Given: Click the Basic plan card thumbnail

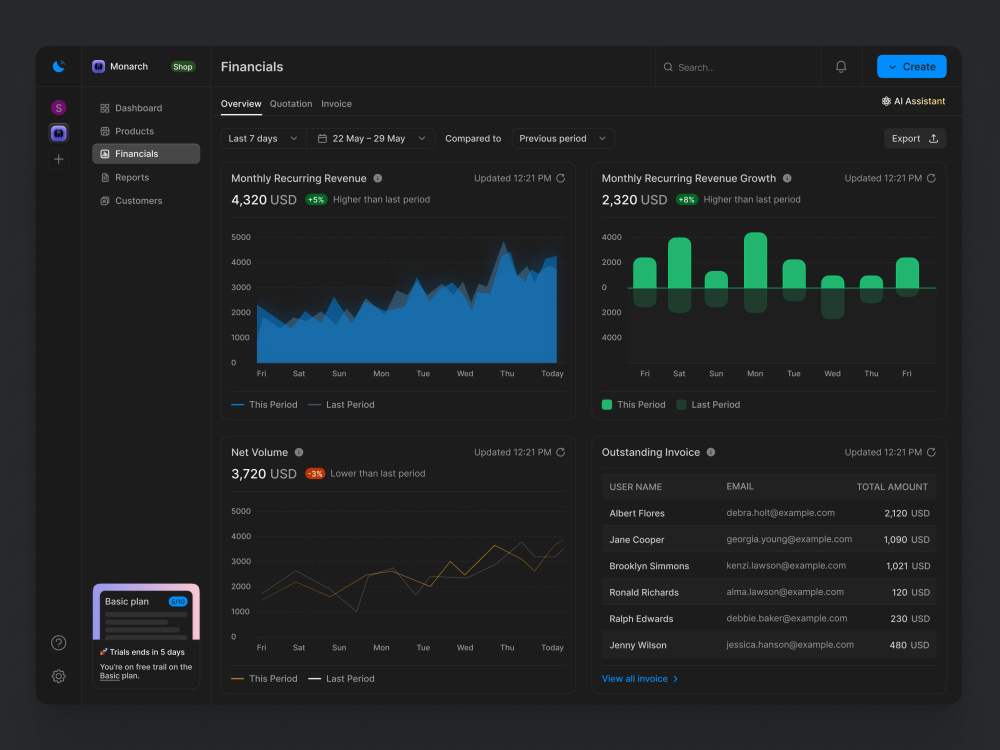Looking at the screenshot, I should (x=146, y=612).
